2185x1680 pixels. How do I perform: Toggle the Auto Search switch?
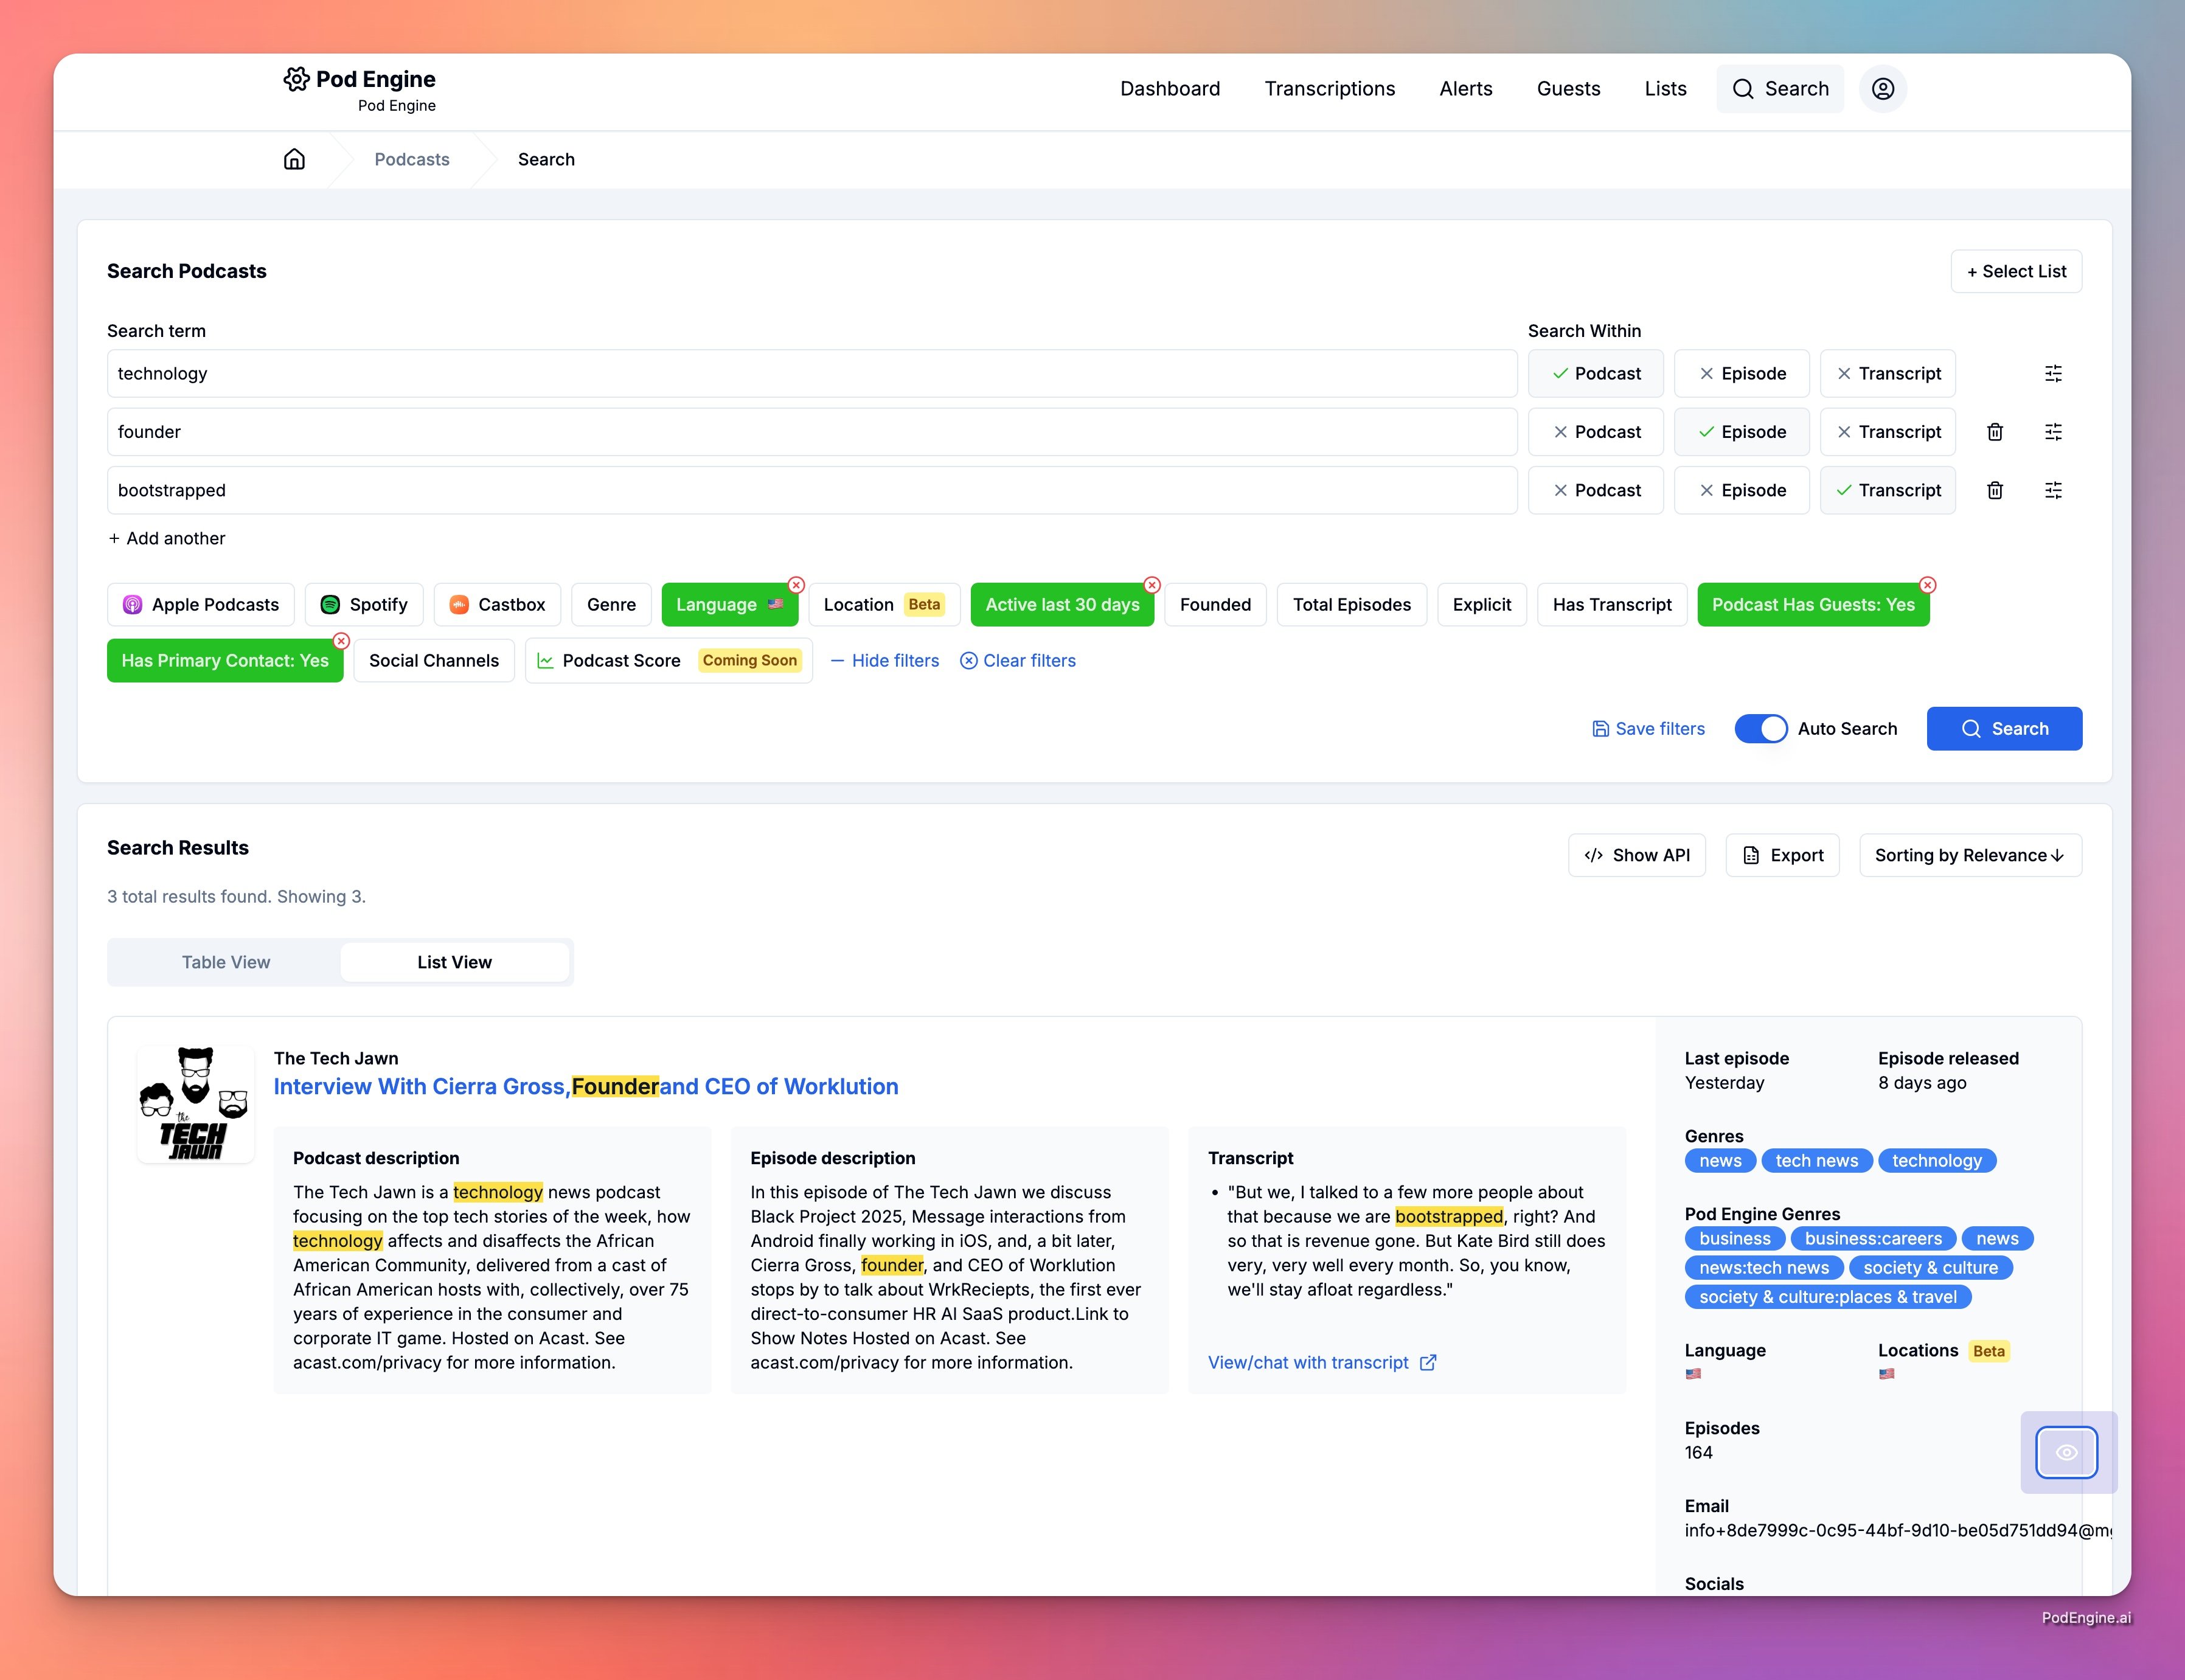click(1760, 729)
